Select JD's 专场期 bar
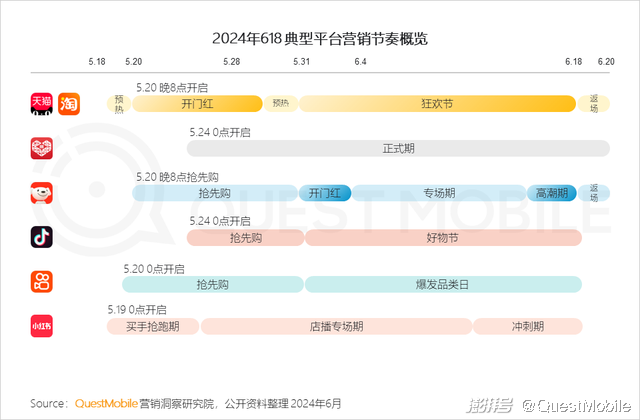Viewport: 640px width, 420px height. click(x=439, y=193)
